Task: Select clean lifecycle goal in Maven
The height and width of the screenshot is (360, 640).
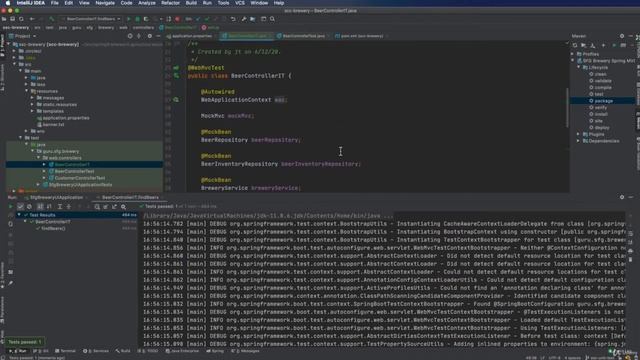Action: tap(600, 74)
